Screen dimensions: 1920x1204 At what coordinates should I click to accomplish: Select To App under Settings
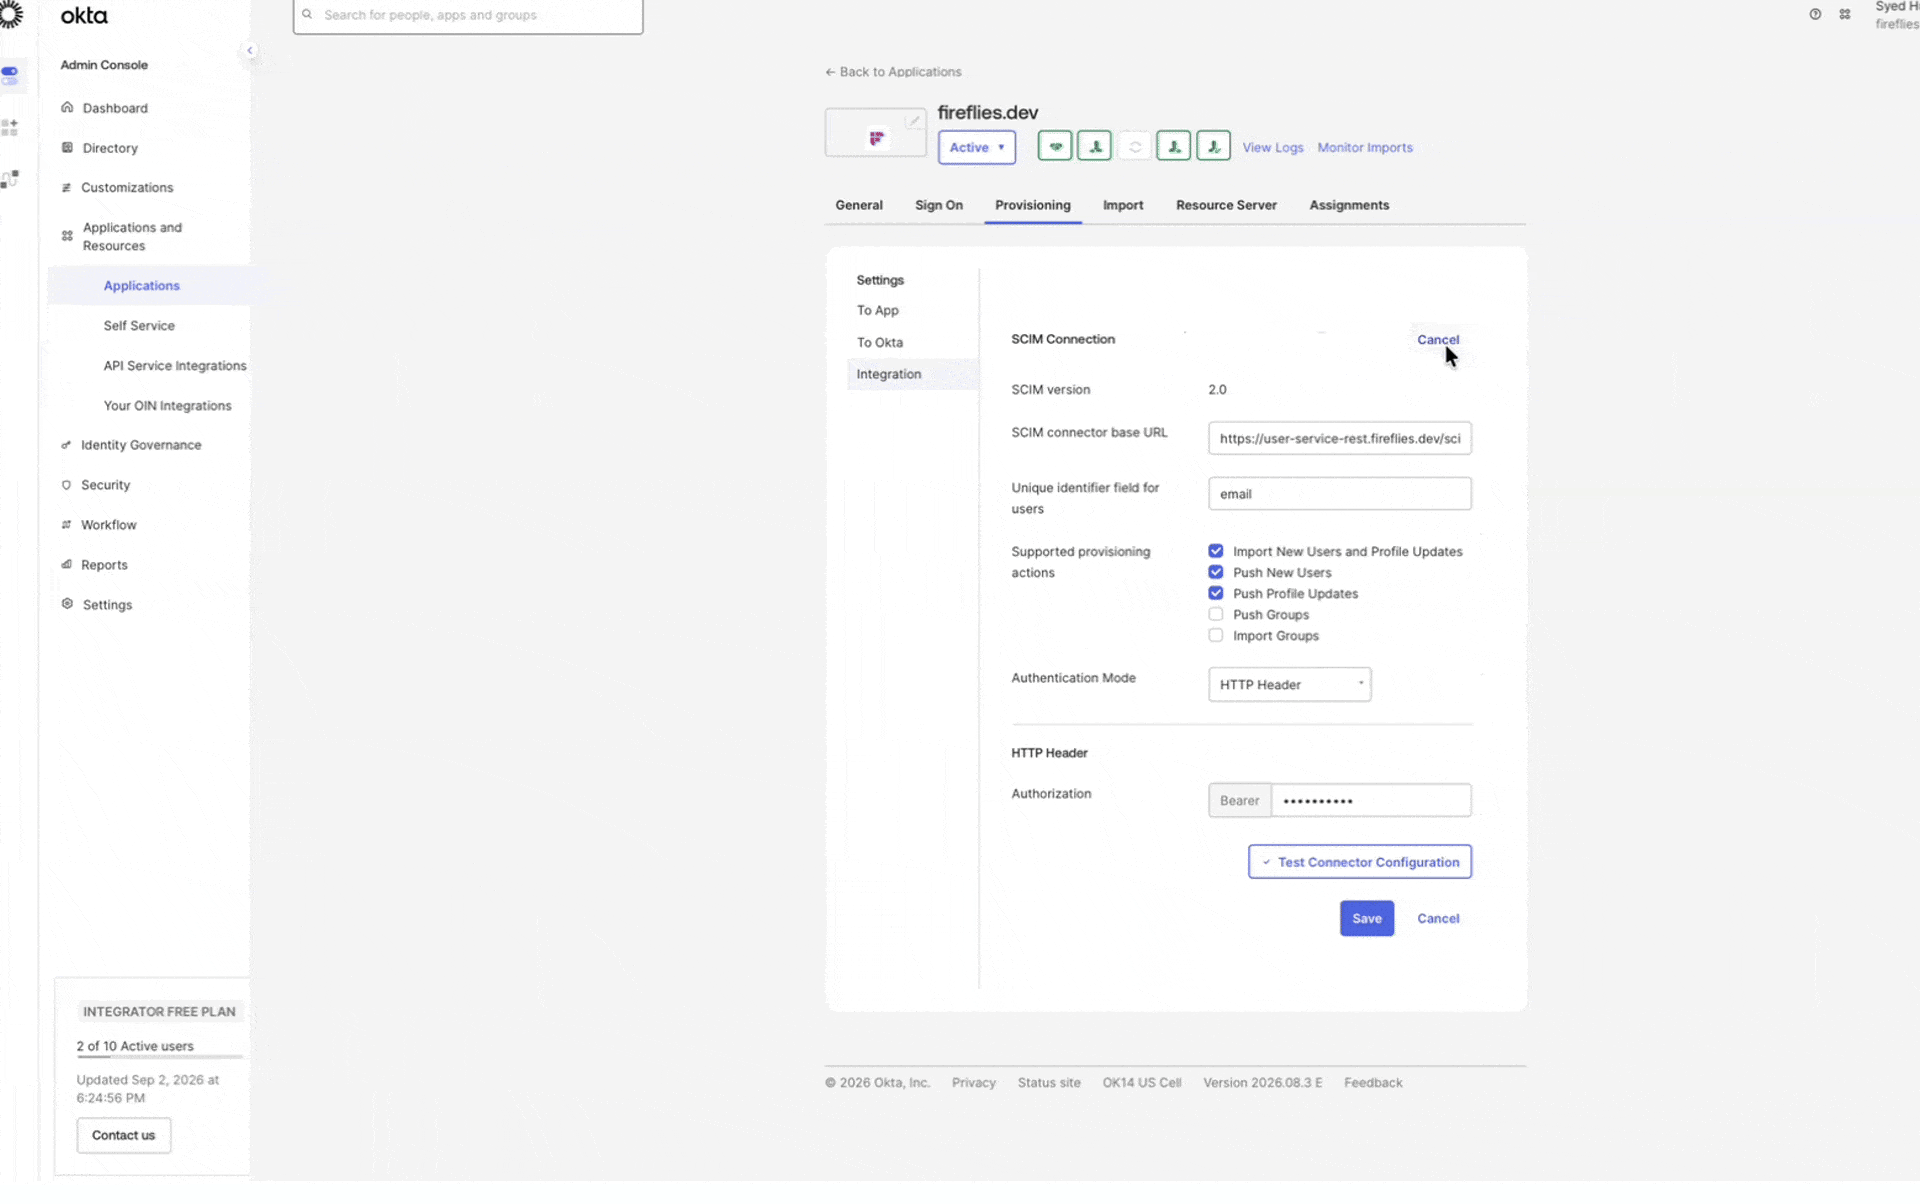click(878, 311)
